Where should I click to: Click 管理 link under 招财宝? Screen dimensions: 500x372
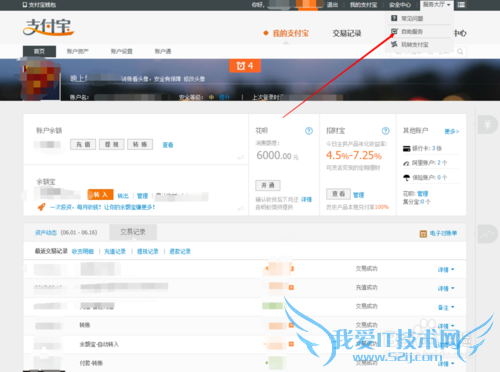pos(359,195)
